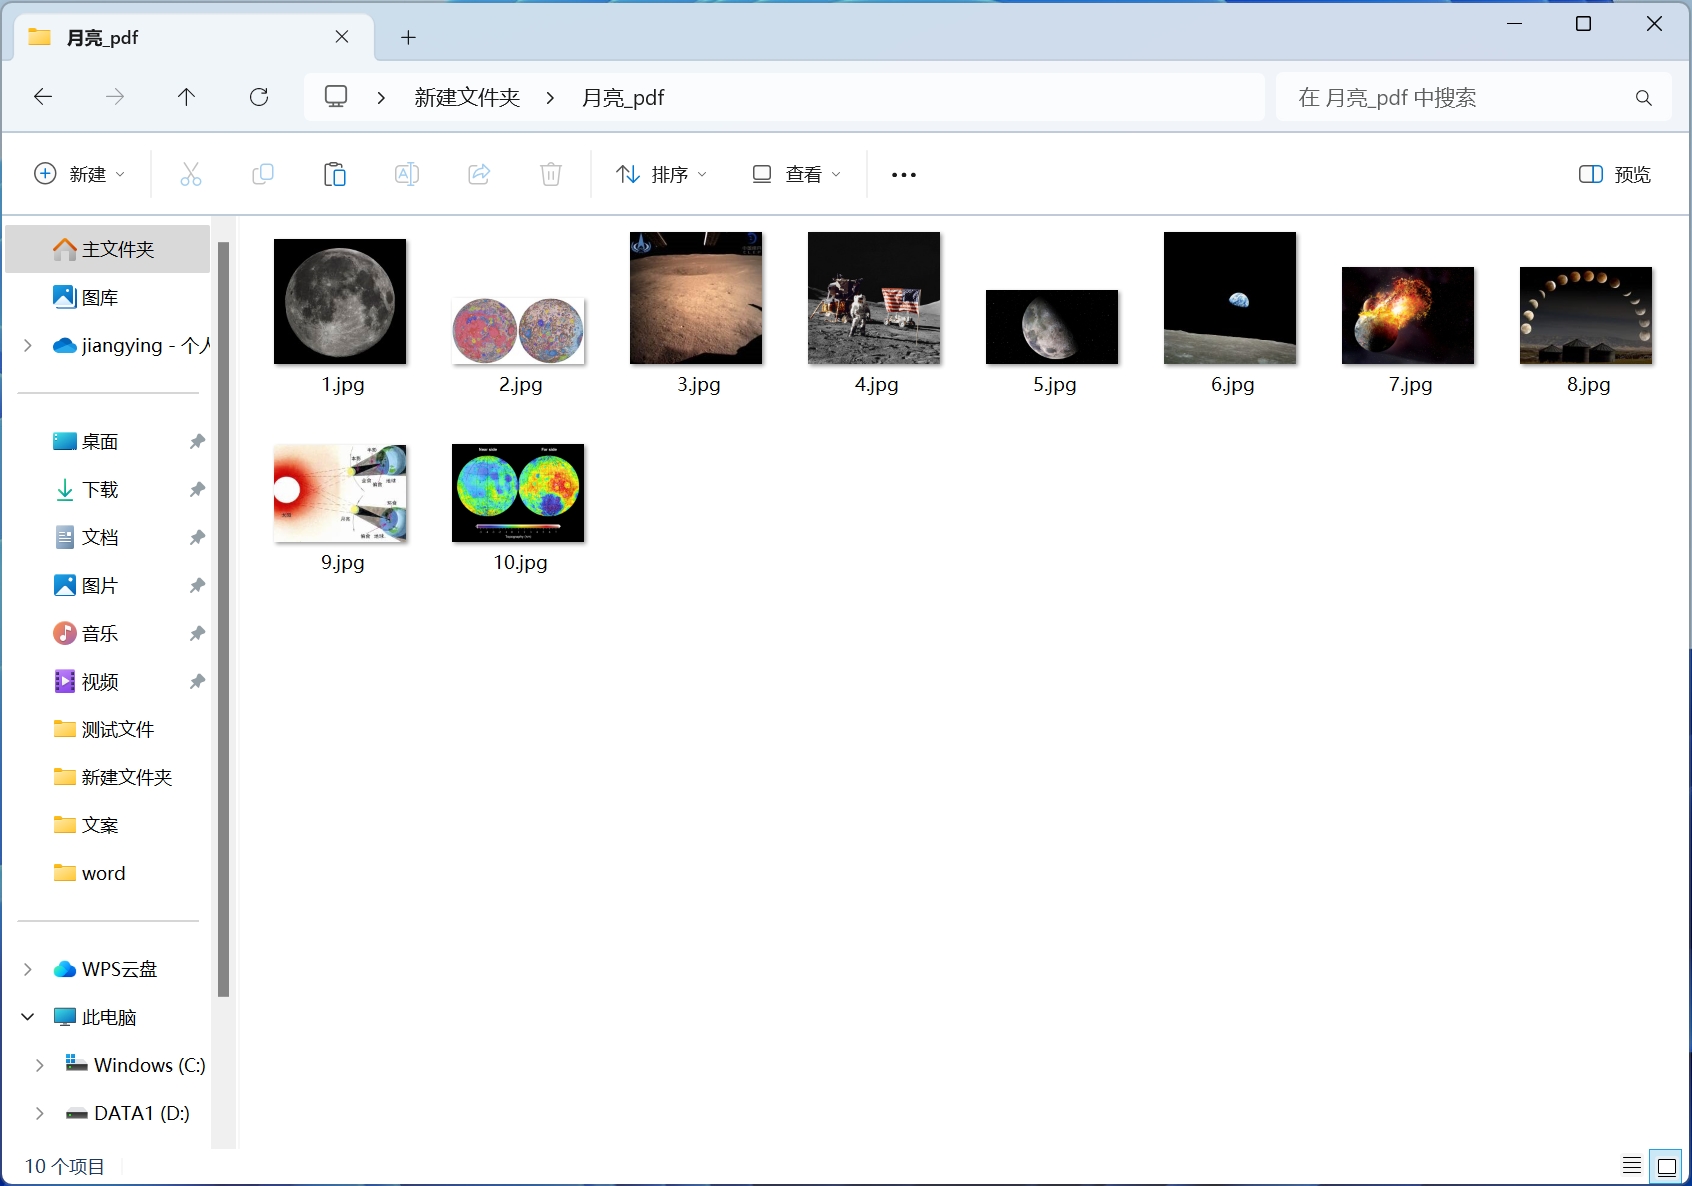Viewport: 1692px width, 1186px height.
Task: Navigate to 新建文件夹 via breadcrumb
Action: [x=465, y=97]
